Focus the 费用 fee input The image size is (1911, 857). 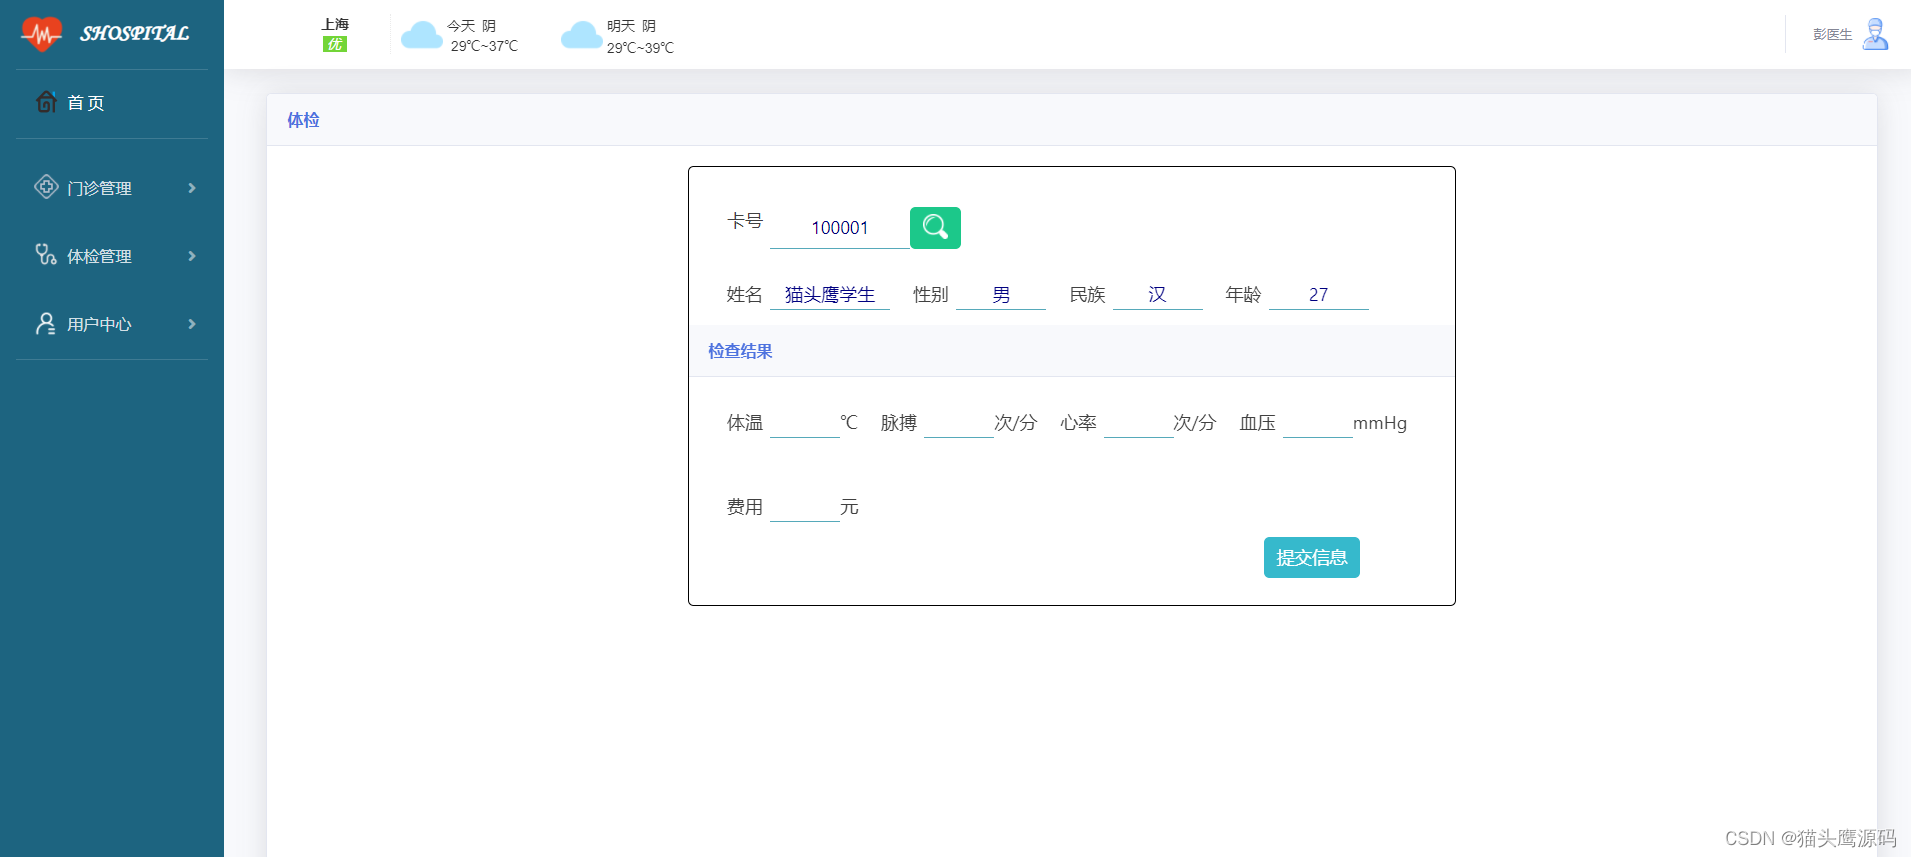point(805,507)
